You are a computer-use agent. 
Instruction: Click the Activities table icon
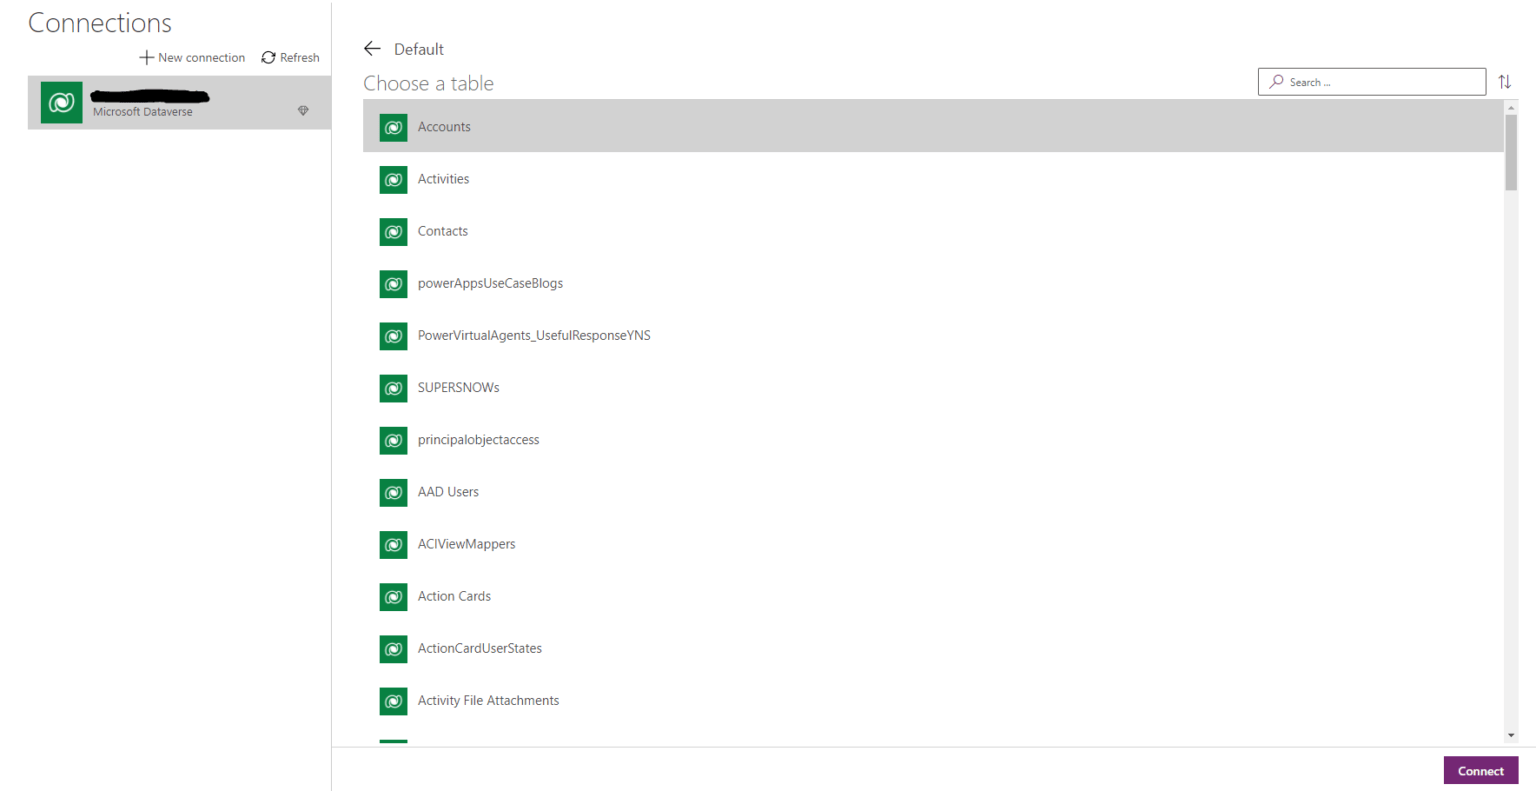tap(393, 180)
